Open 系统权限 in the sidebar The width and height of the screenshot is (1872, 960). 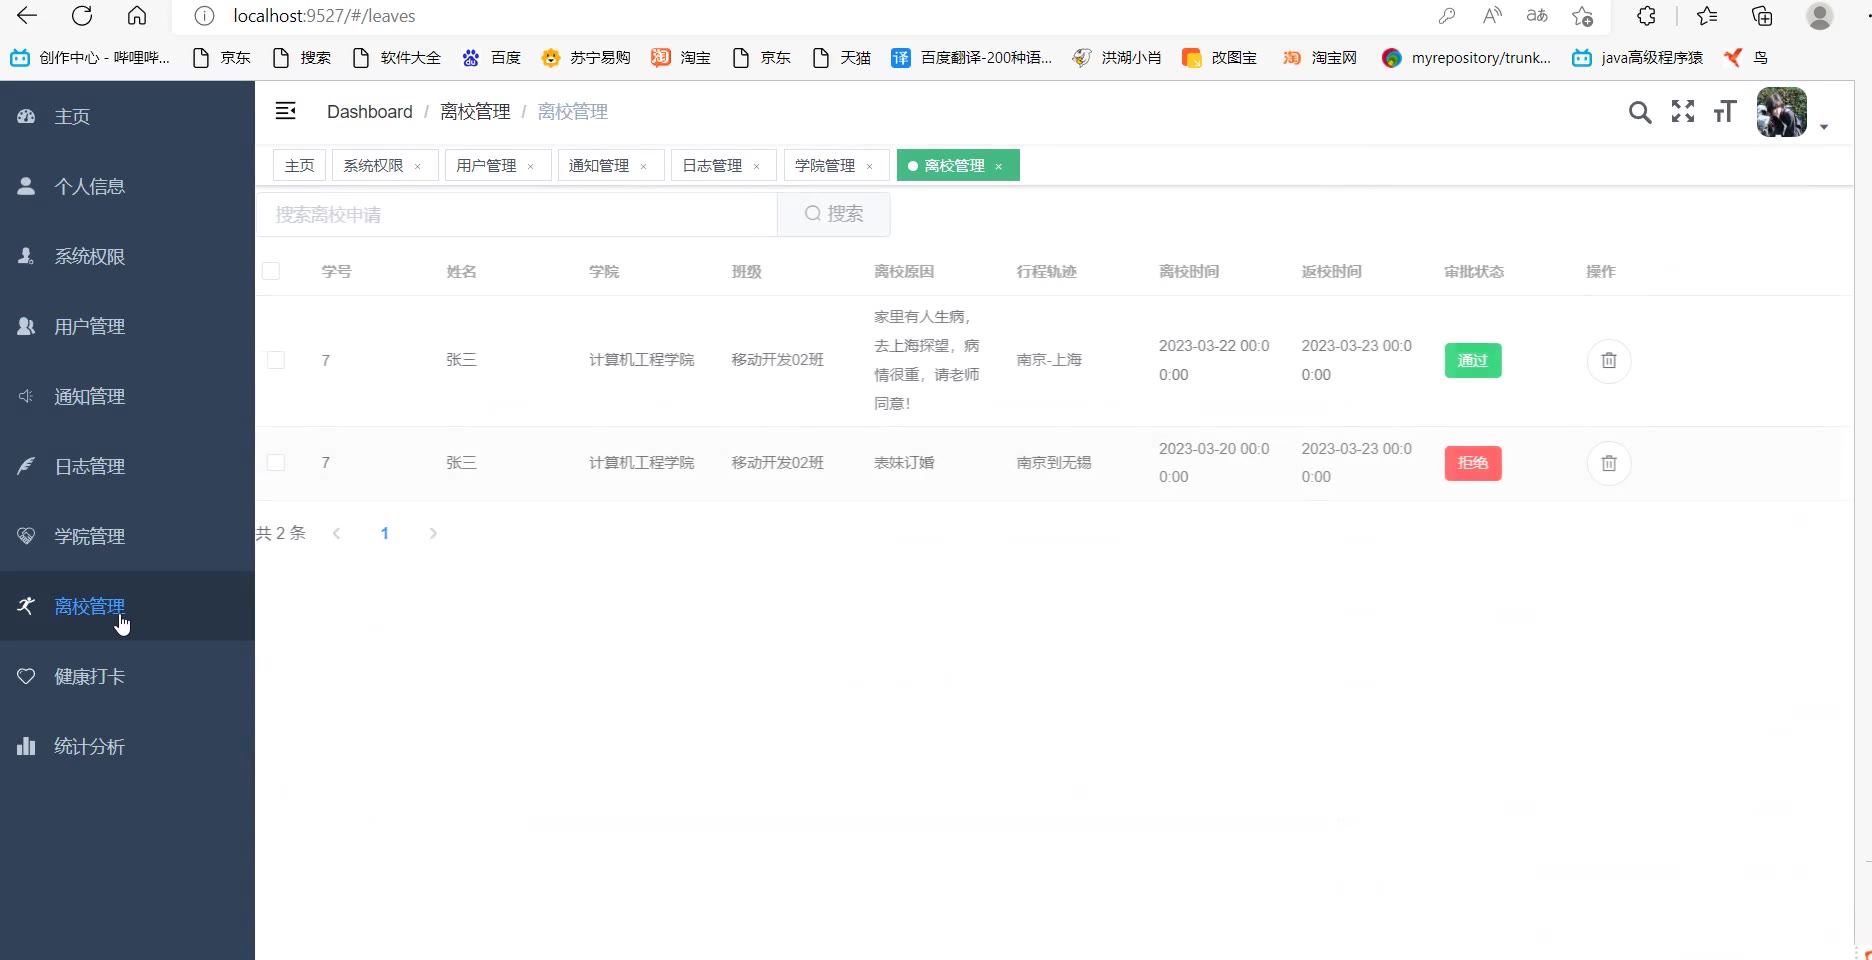(127, 256)
